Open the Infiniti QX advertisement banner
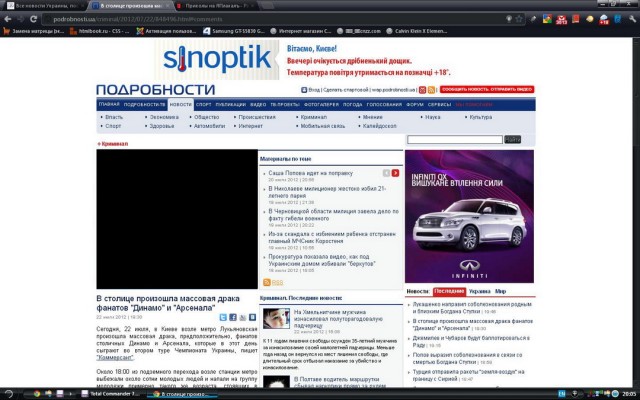This screenshot has height=400, width=640. pyautogui.click(x=469, y=216)
